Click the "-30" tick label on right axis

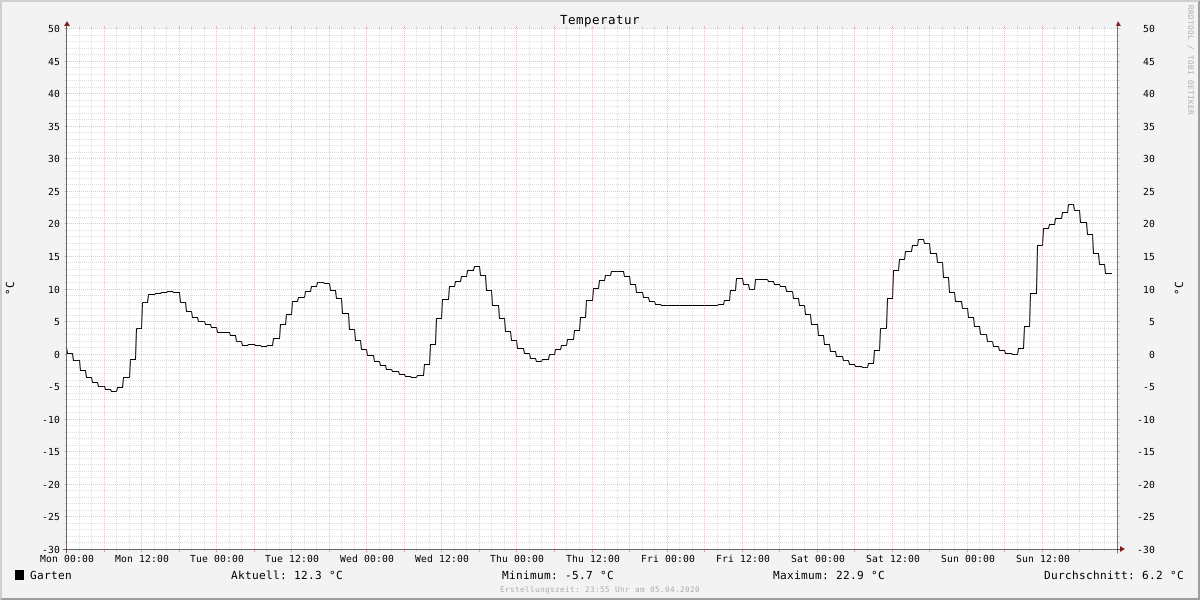[1146, 549]
